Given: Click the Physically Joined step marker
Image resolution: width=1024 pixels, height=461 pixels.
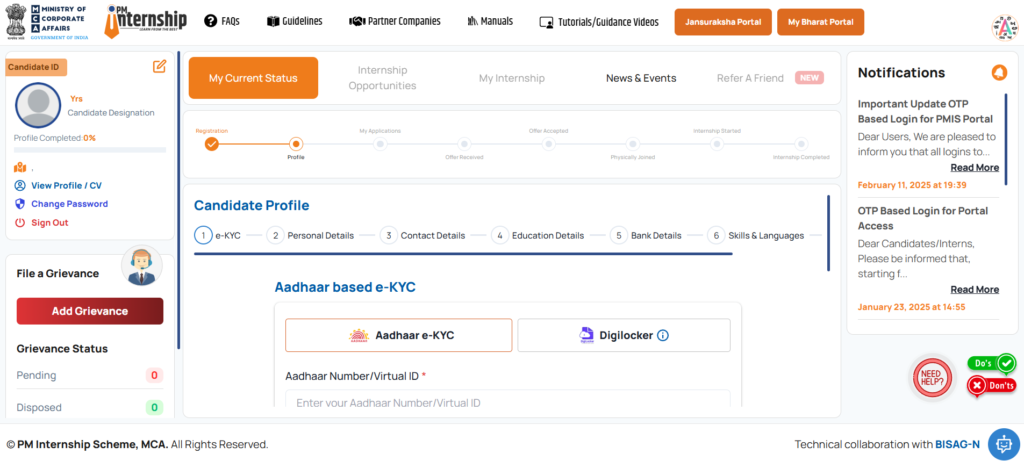Looking at the screenshot, I should pyautogui.click(x=633, y=144).
